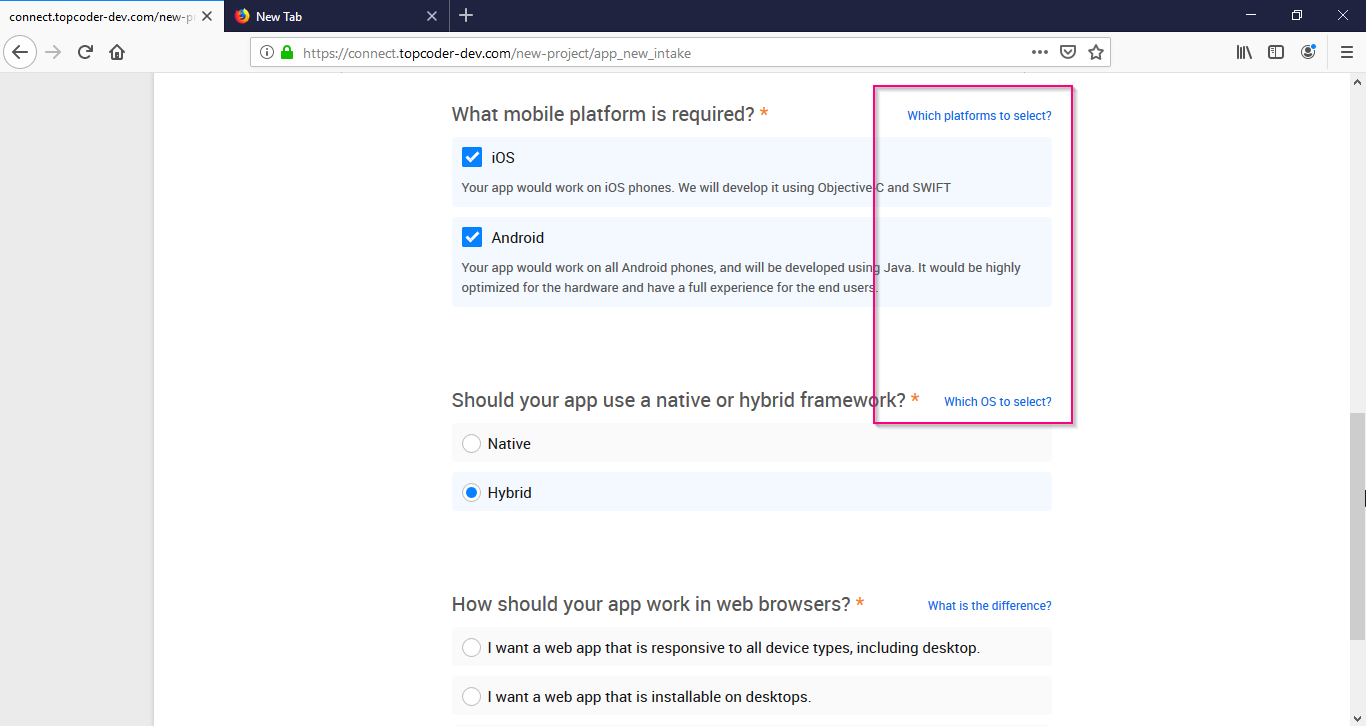The image size is (1366, 726).
Task: Open "What is the difference?" help link
Action: pyautogui.click(x=989, y=606)
